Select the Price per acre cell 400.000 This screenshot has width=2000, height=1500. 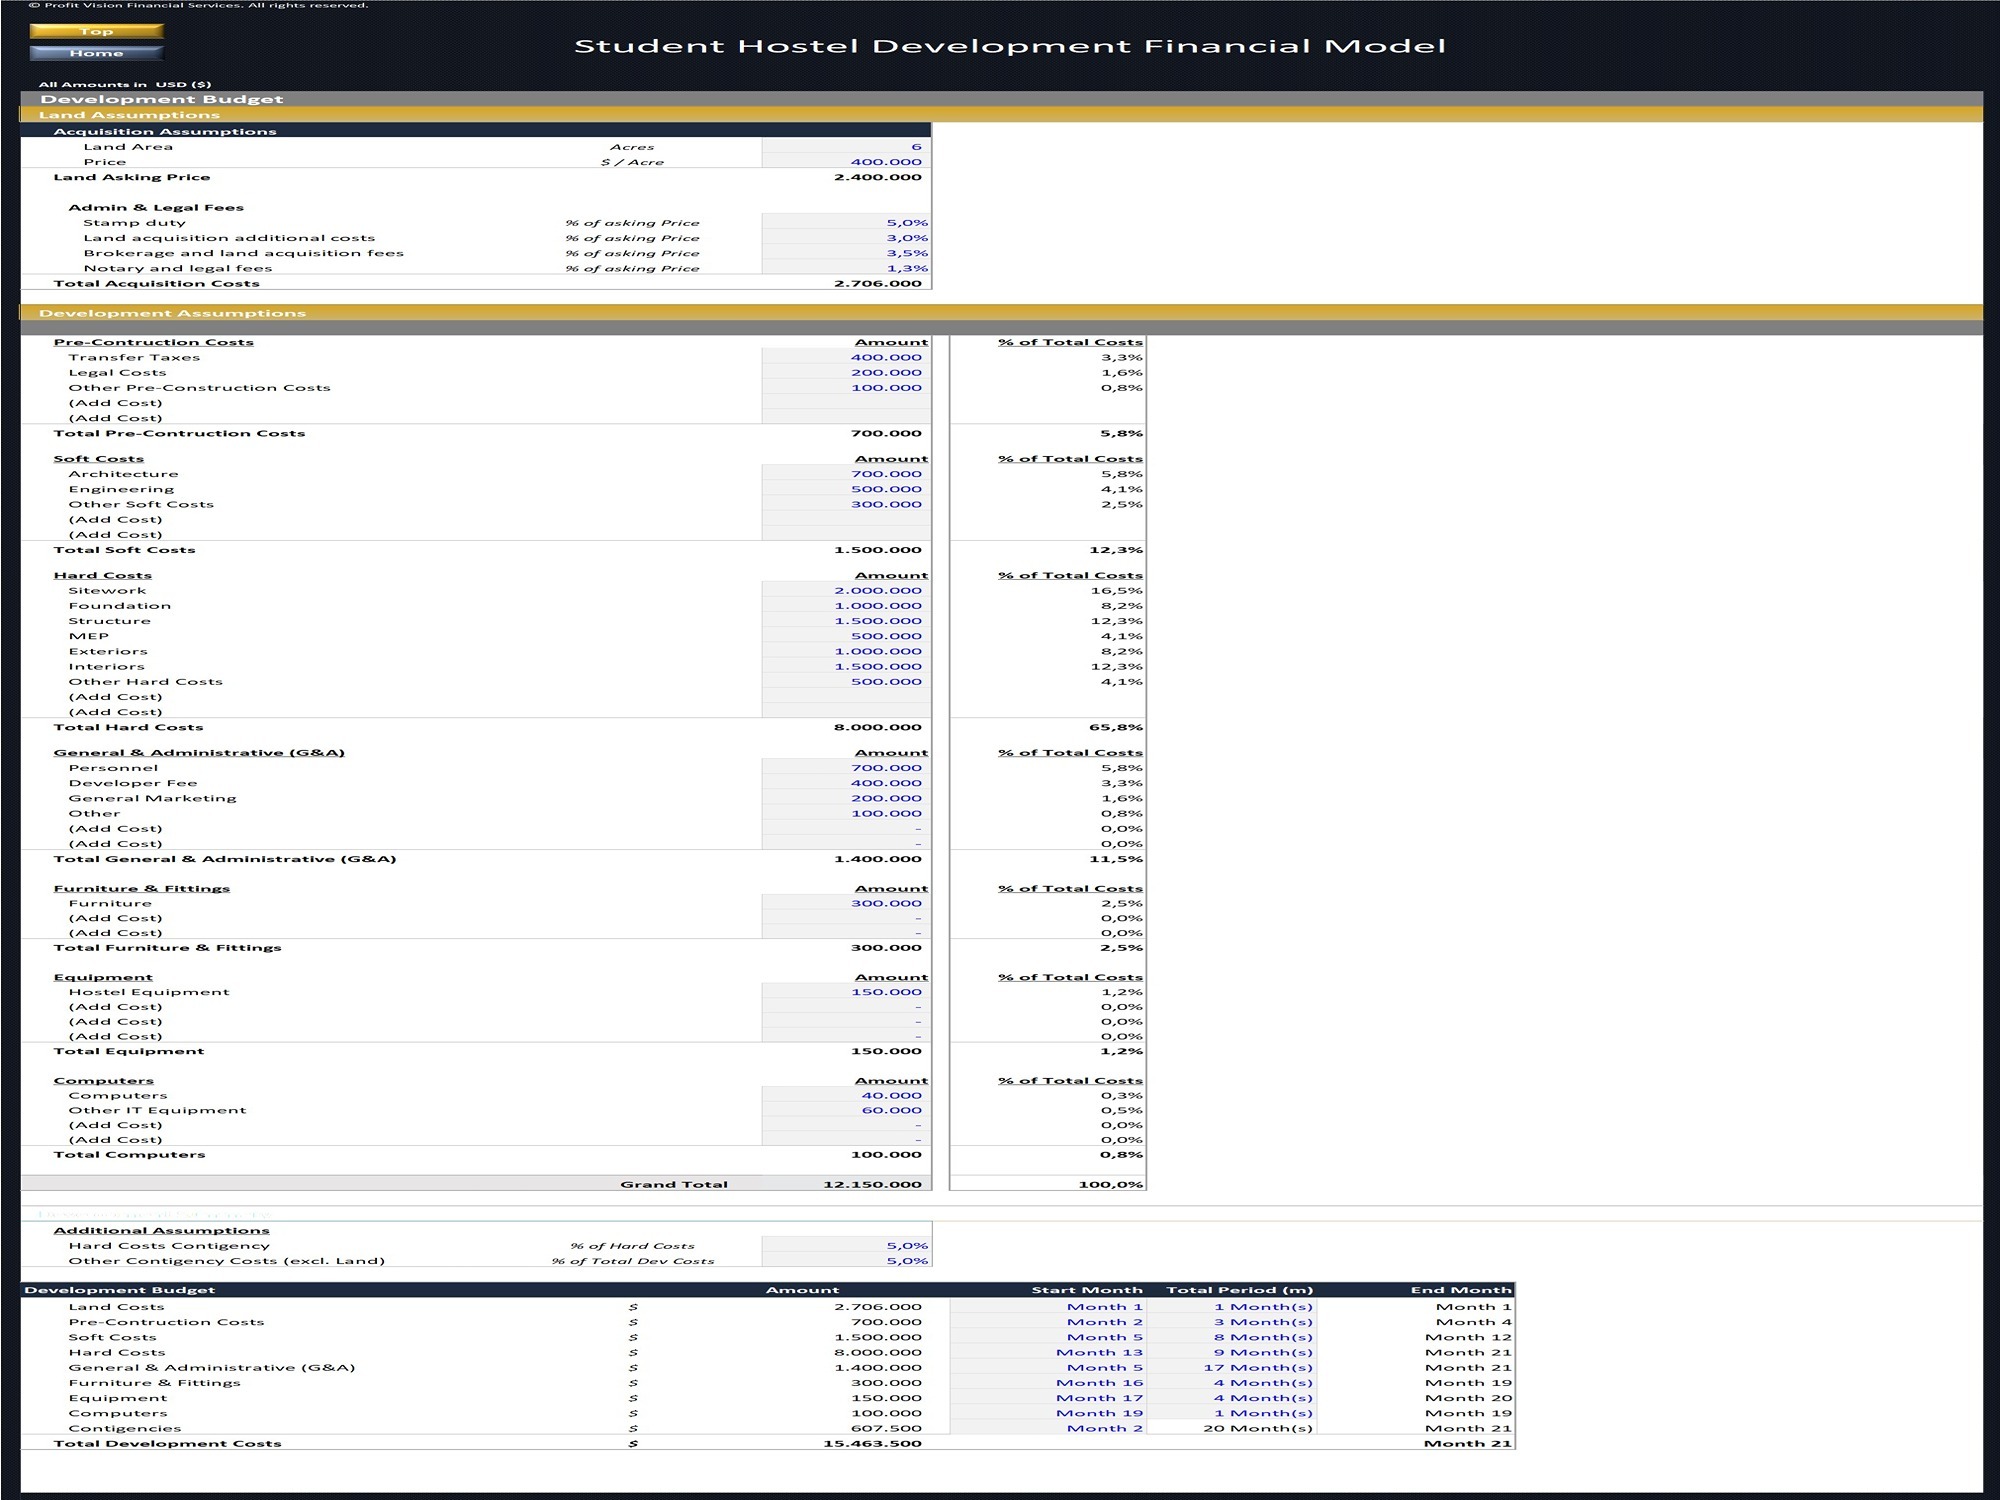(846, 161)
